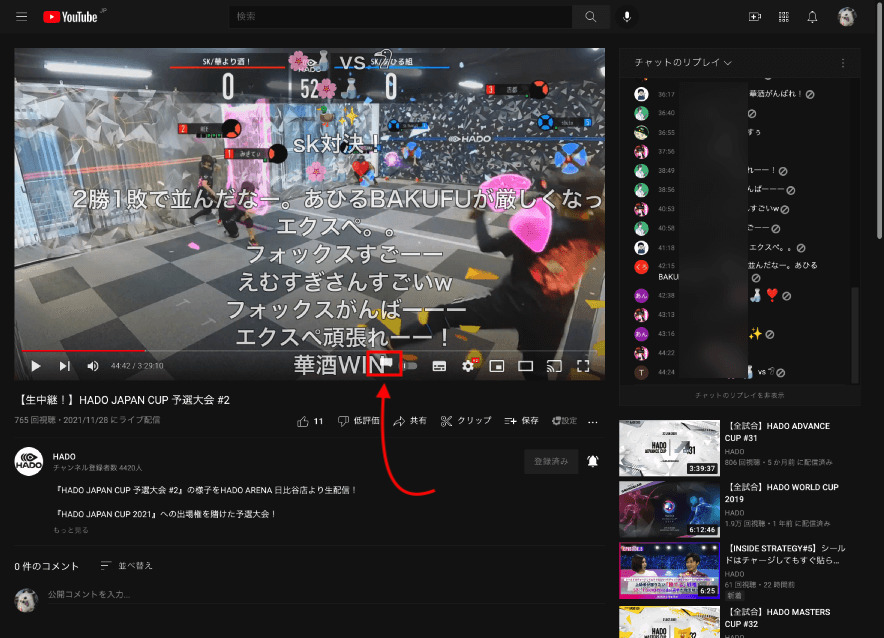The height and width of the screenshot is (638, 884).
Task: Click the 44:42 / 3:29:10 time display
Action: tap(137, 366)
